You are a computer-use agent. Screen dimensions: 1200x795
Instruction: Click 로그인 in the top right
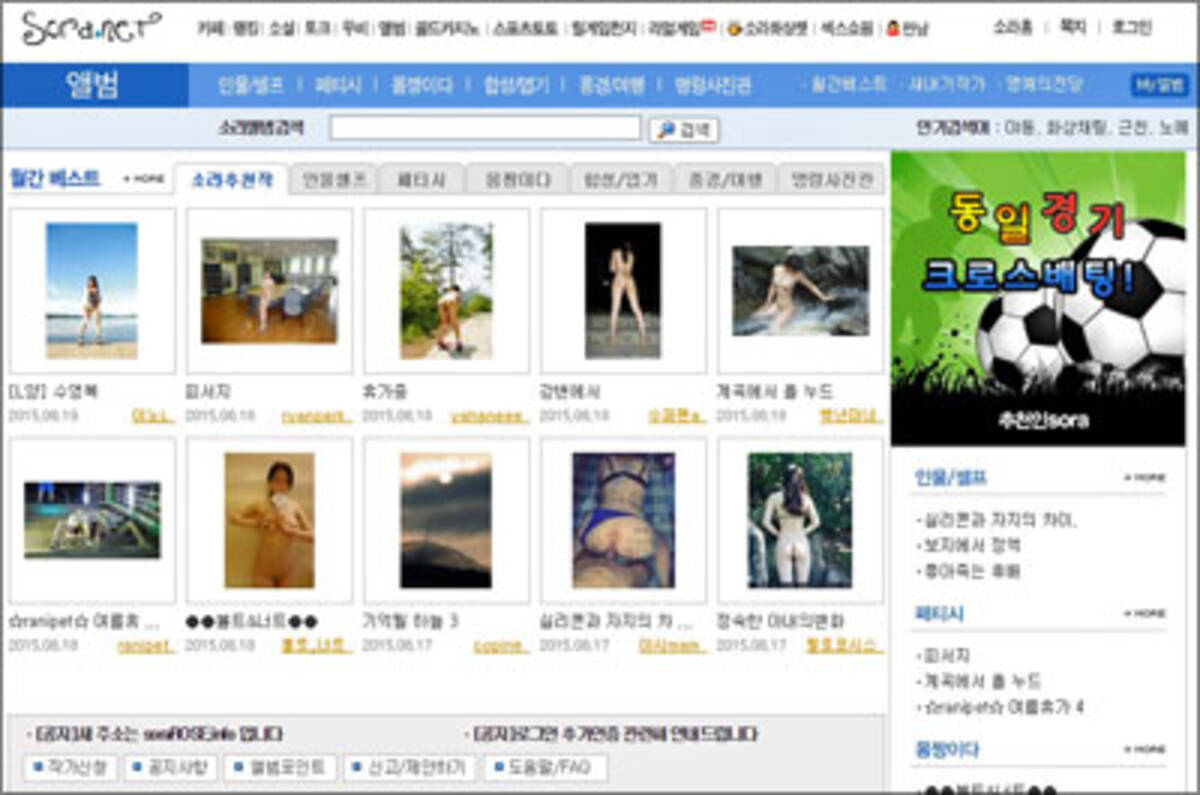(x=1131, y=28)
